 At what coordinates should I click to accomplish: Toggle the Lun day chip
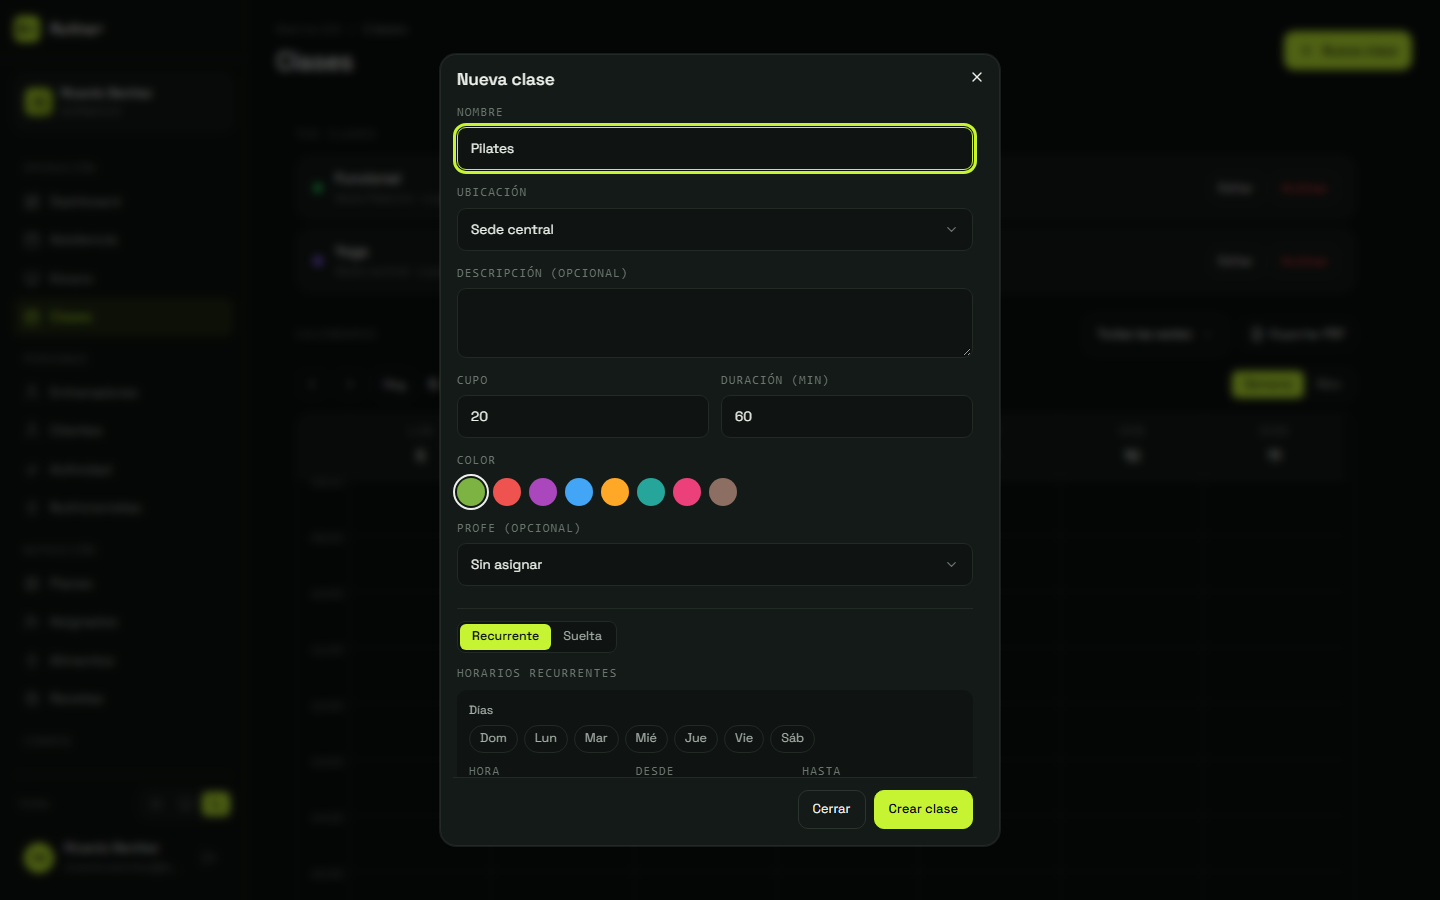point(546,739)
